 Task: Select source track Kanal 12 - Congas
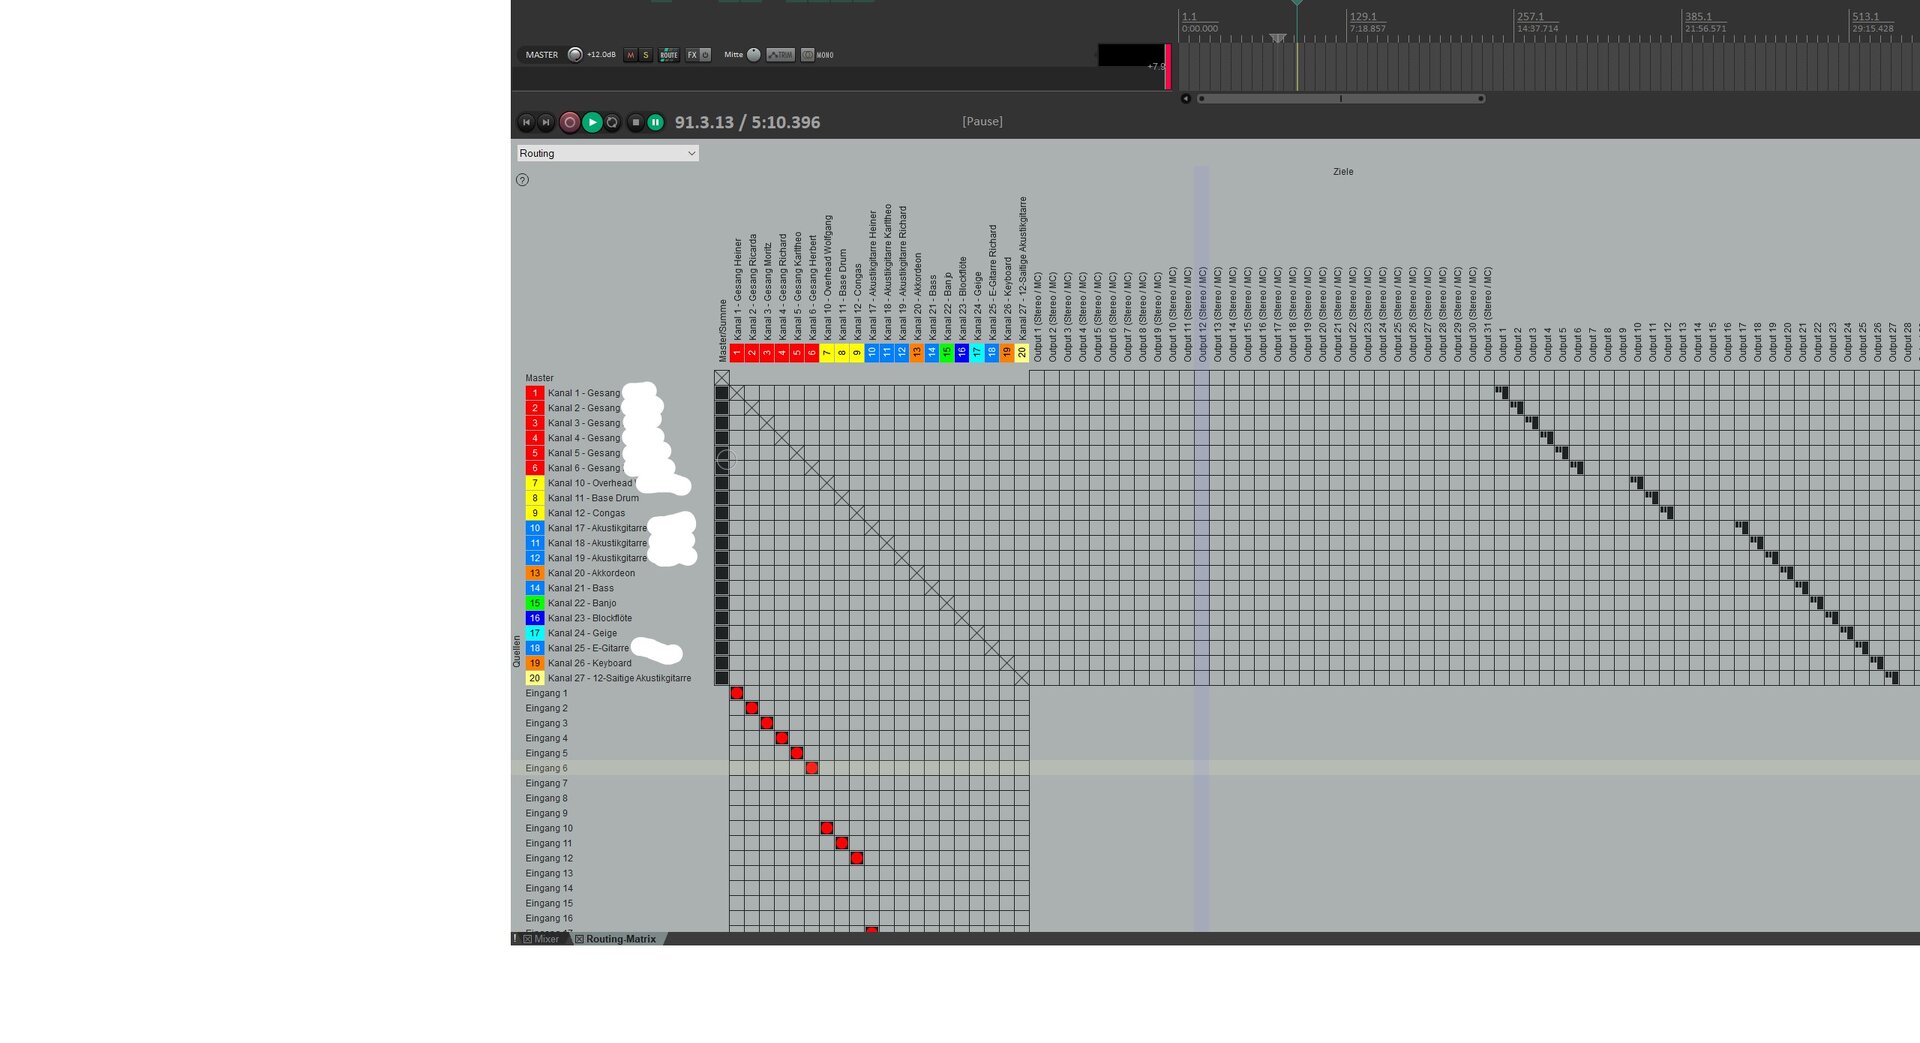click(x=586, y=513)
